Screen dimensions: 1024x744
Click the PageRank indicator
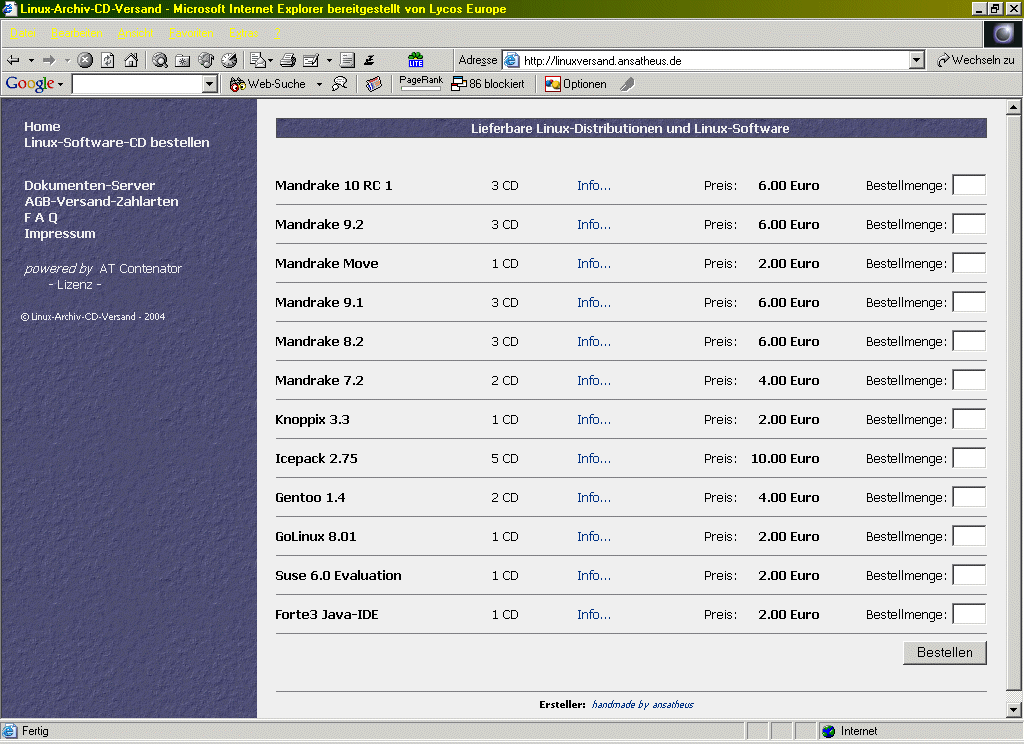tap(421, 82)
